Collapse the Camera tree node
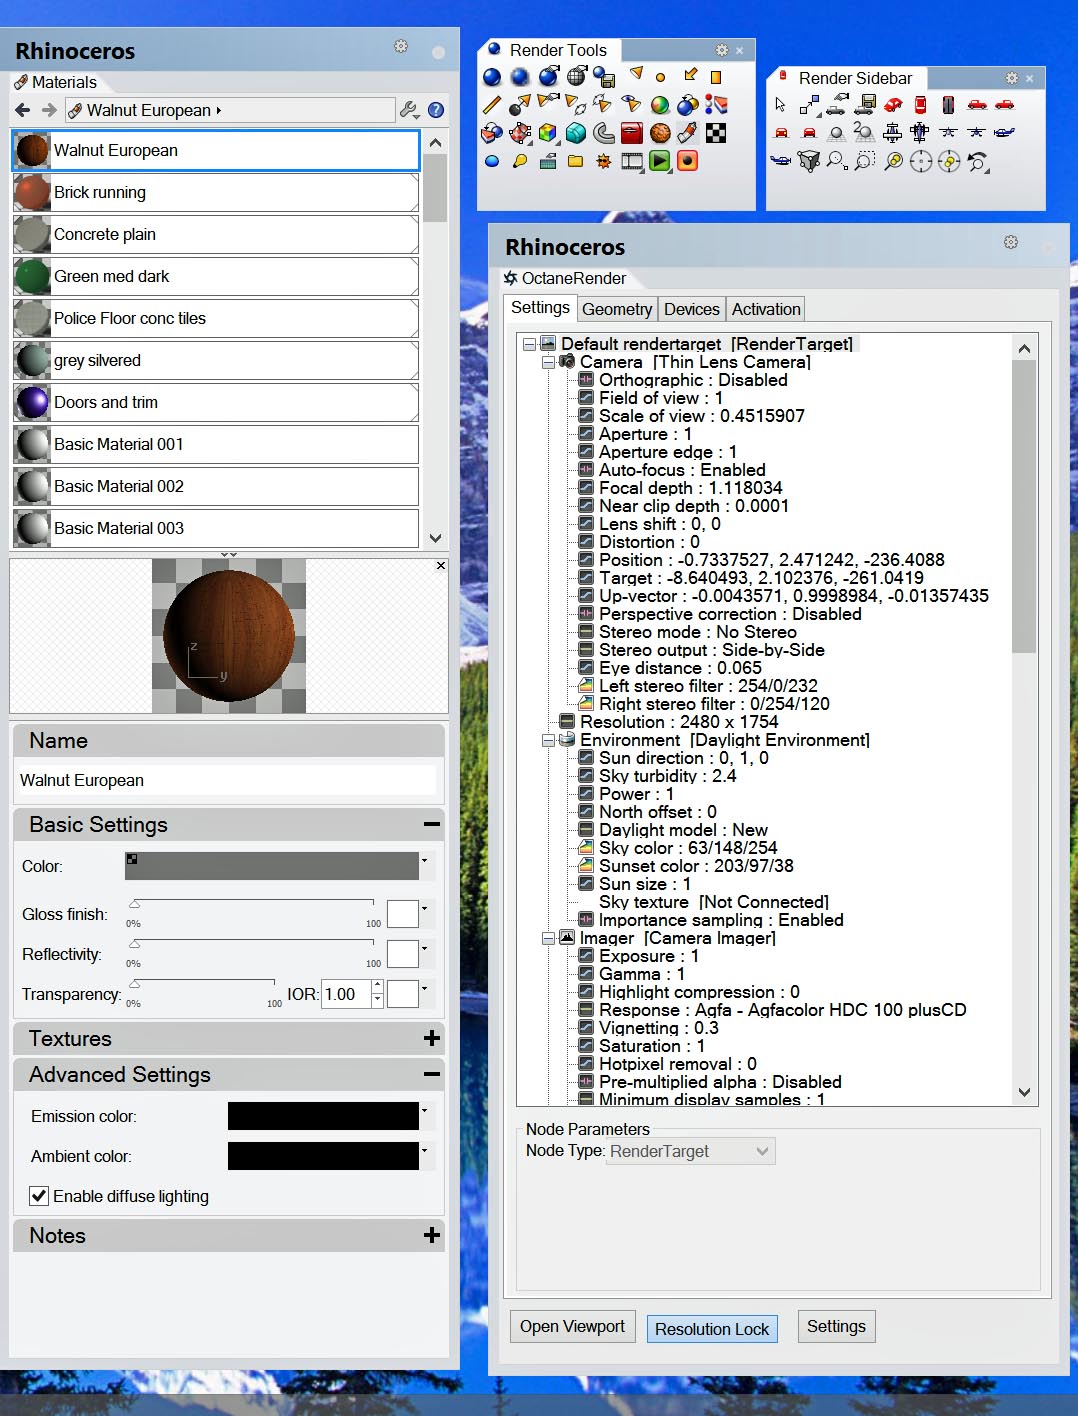Image resolution: width=1078 pixels, height=1416 pixels. tap(548, 362)
